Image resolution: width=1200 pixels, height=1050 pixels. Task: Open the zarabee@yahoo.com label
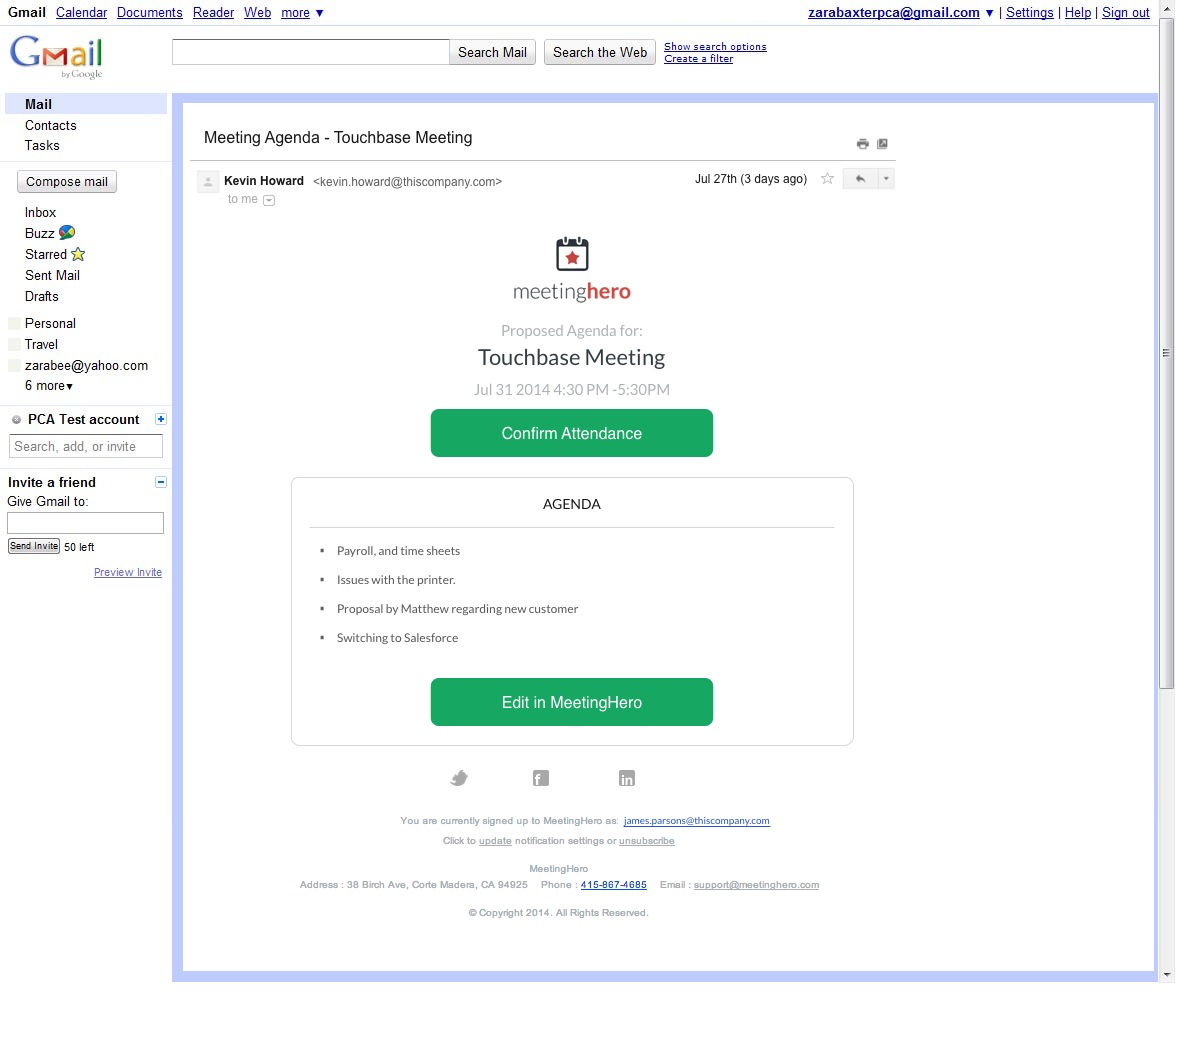pyautogui.click(x=86, y=366)
